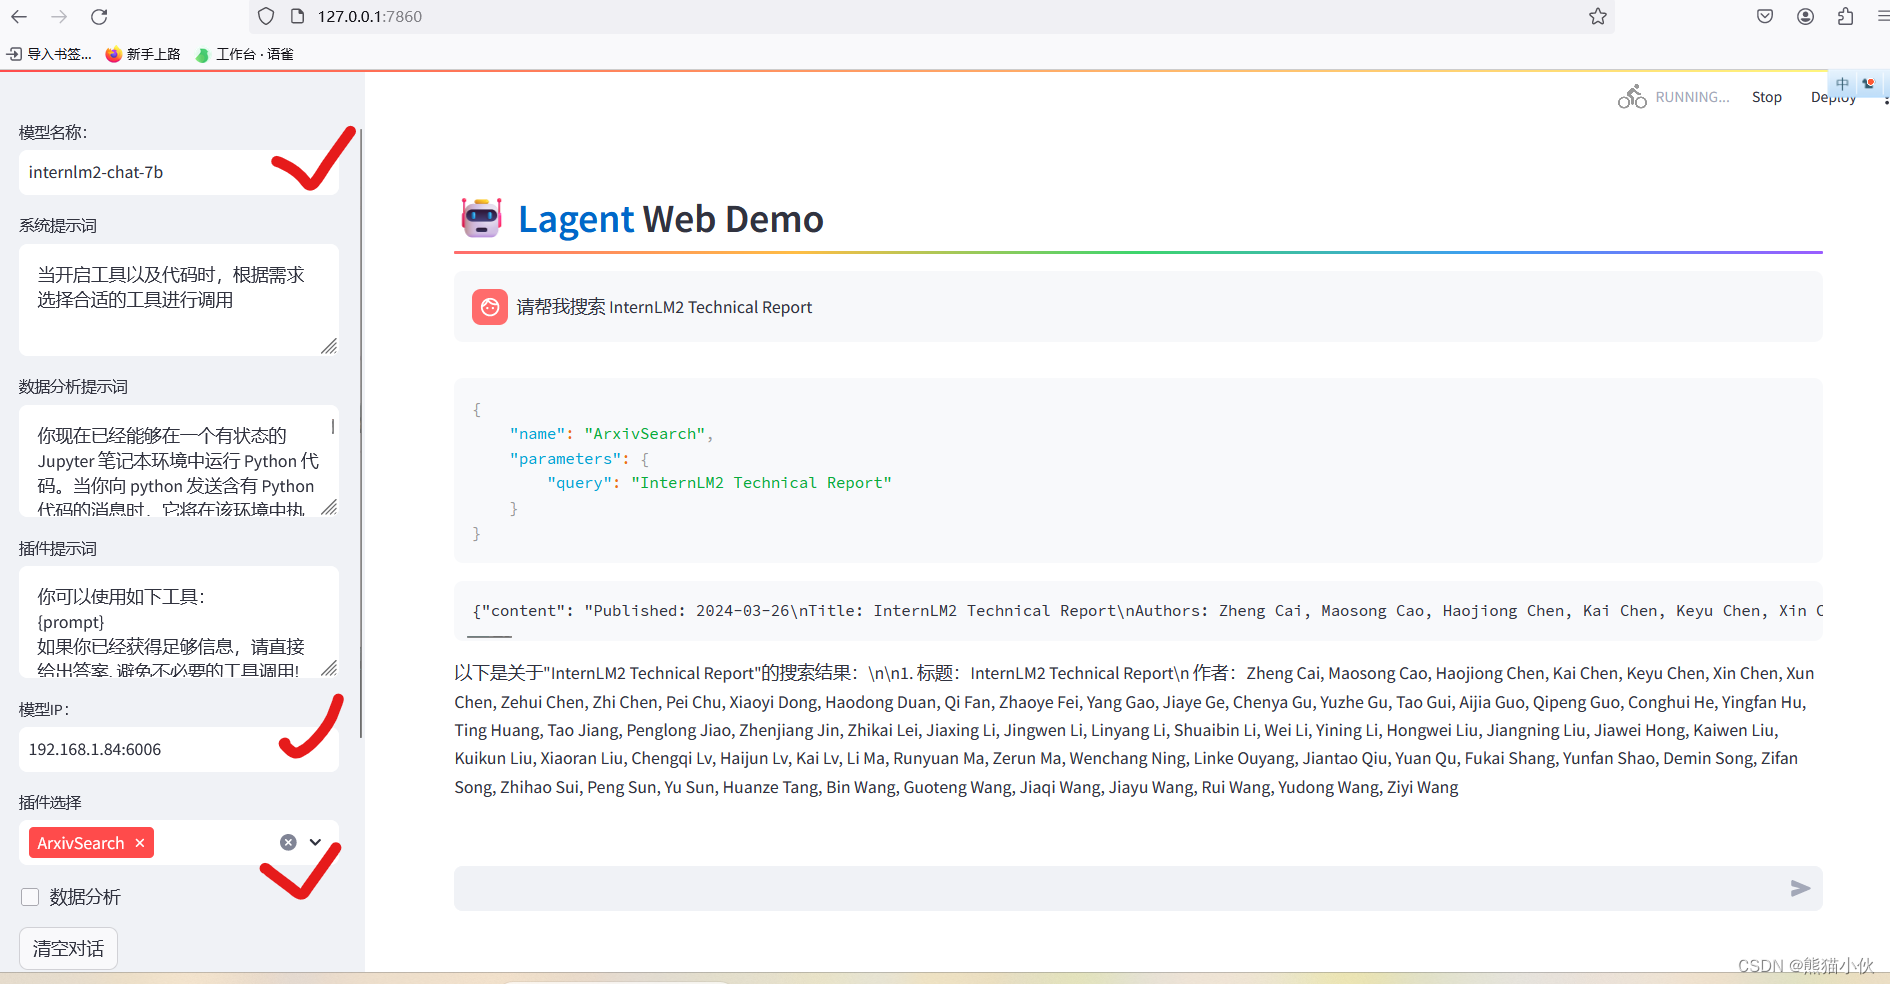
Task: Click the user message 请帮我搜索 InternLM2 Technical Report
Action: 664,307
